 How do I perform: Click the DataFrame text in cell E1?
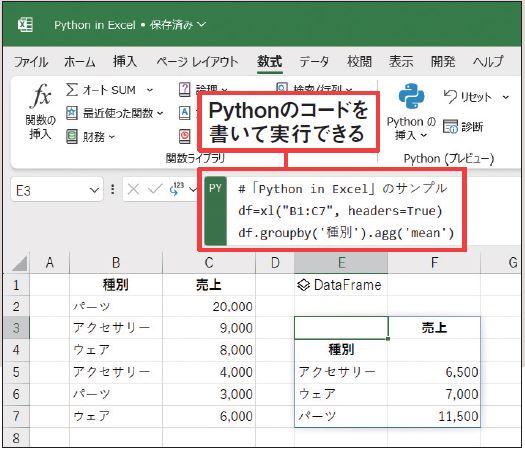(348, 285)
